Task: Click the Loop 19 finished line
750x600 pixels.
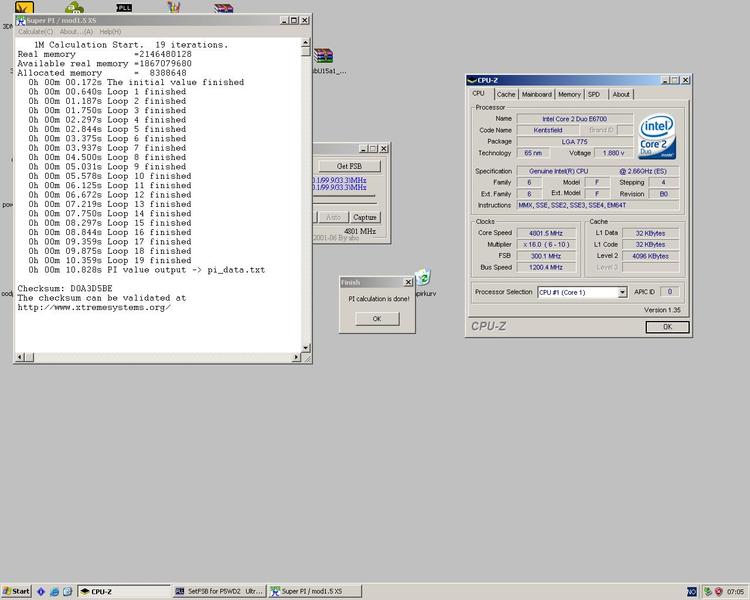Action: pos(110,260)
